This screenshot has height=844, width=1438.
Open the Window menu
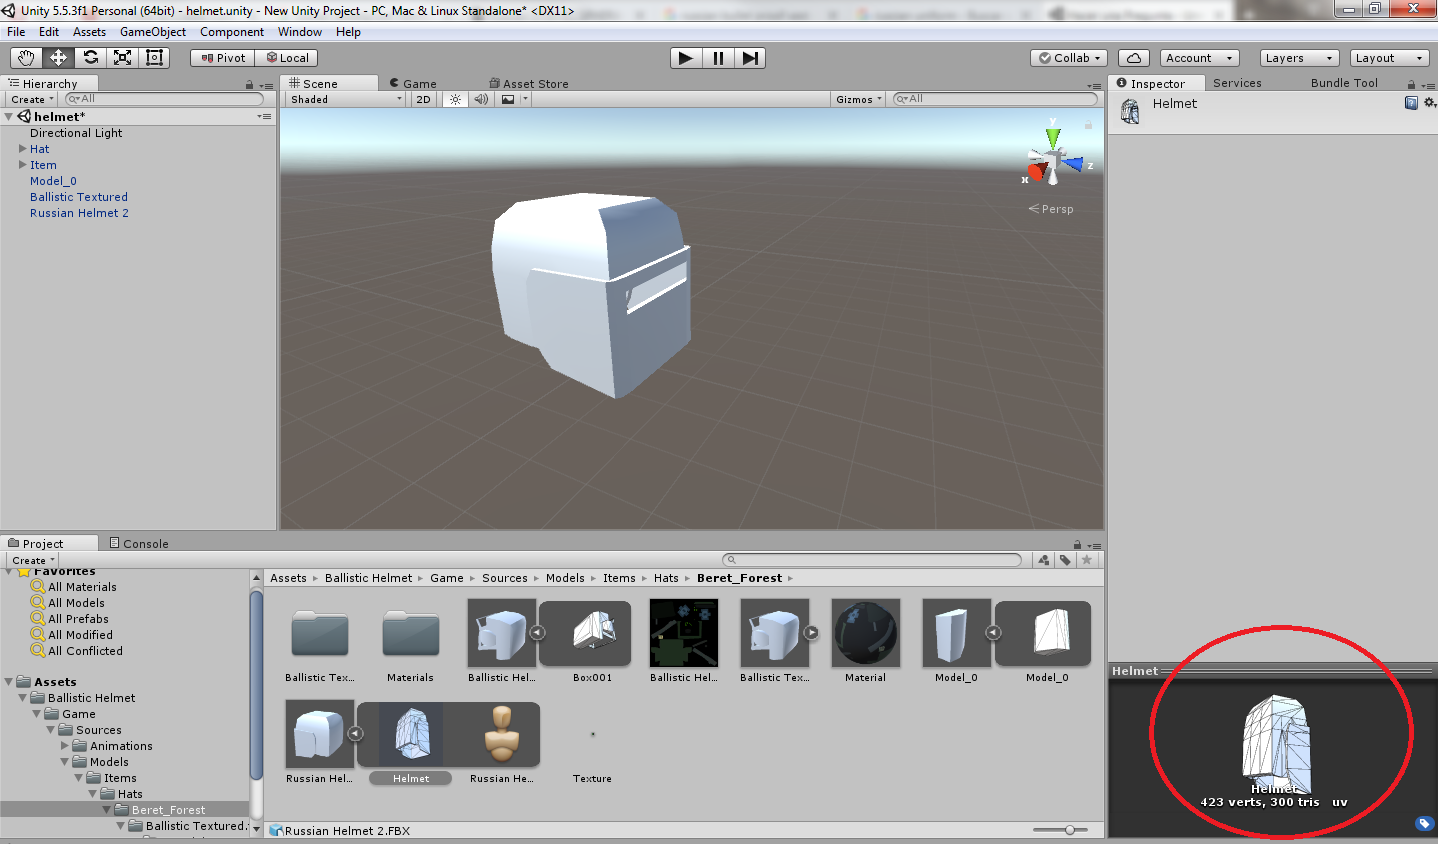tap(300, 32)
